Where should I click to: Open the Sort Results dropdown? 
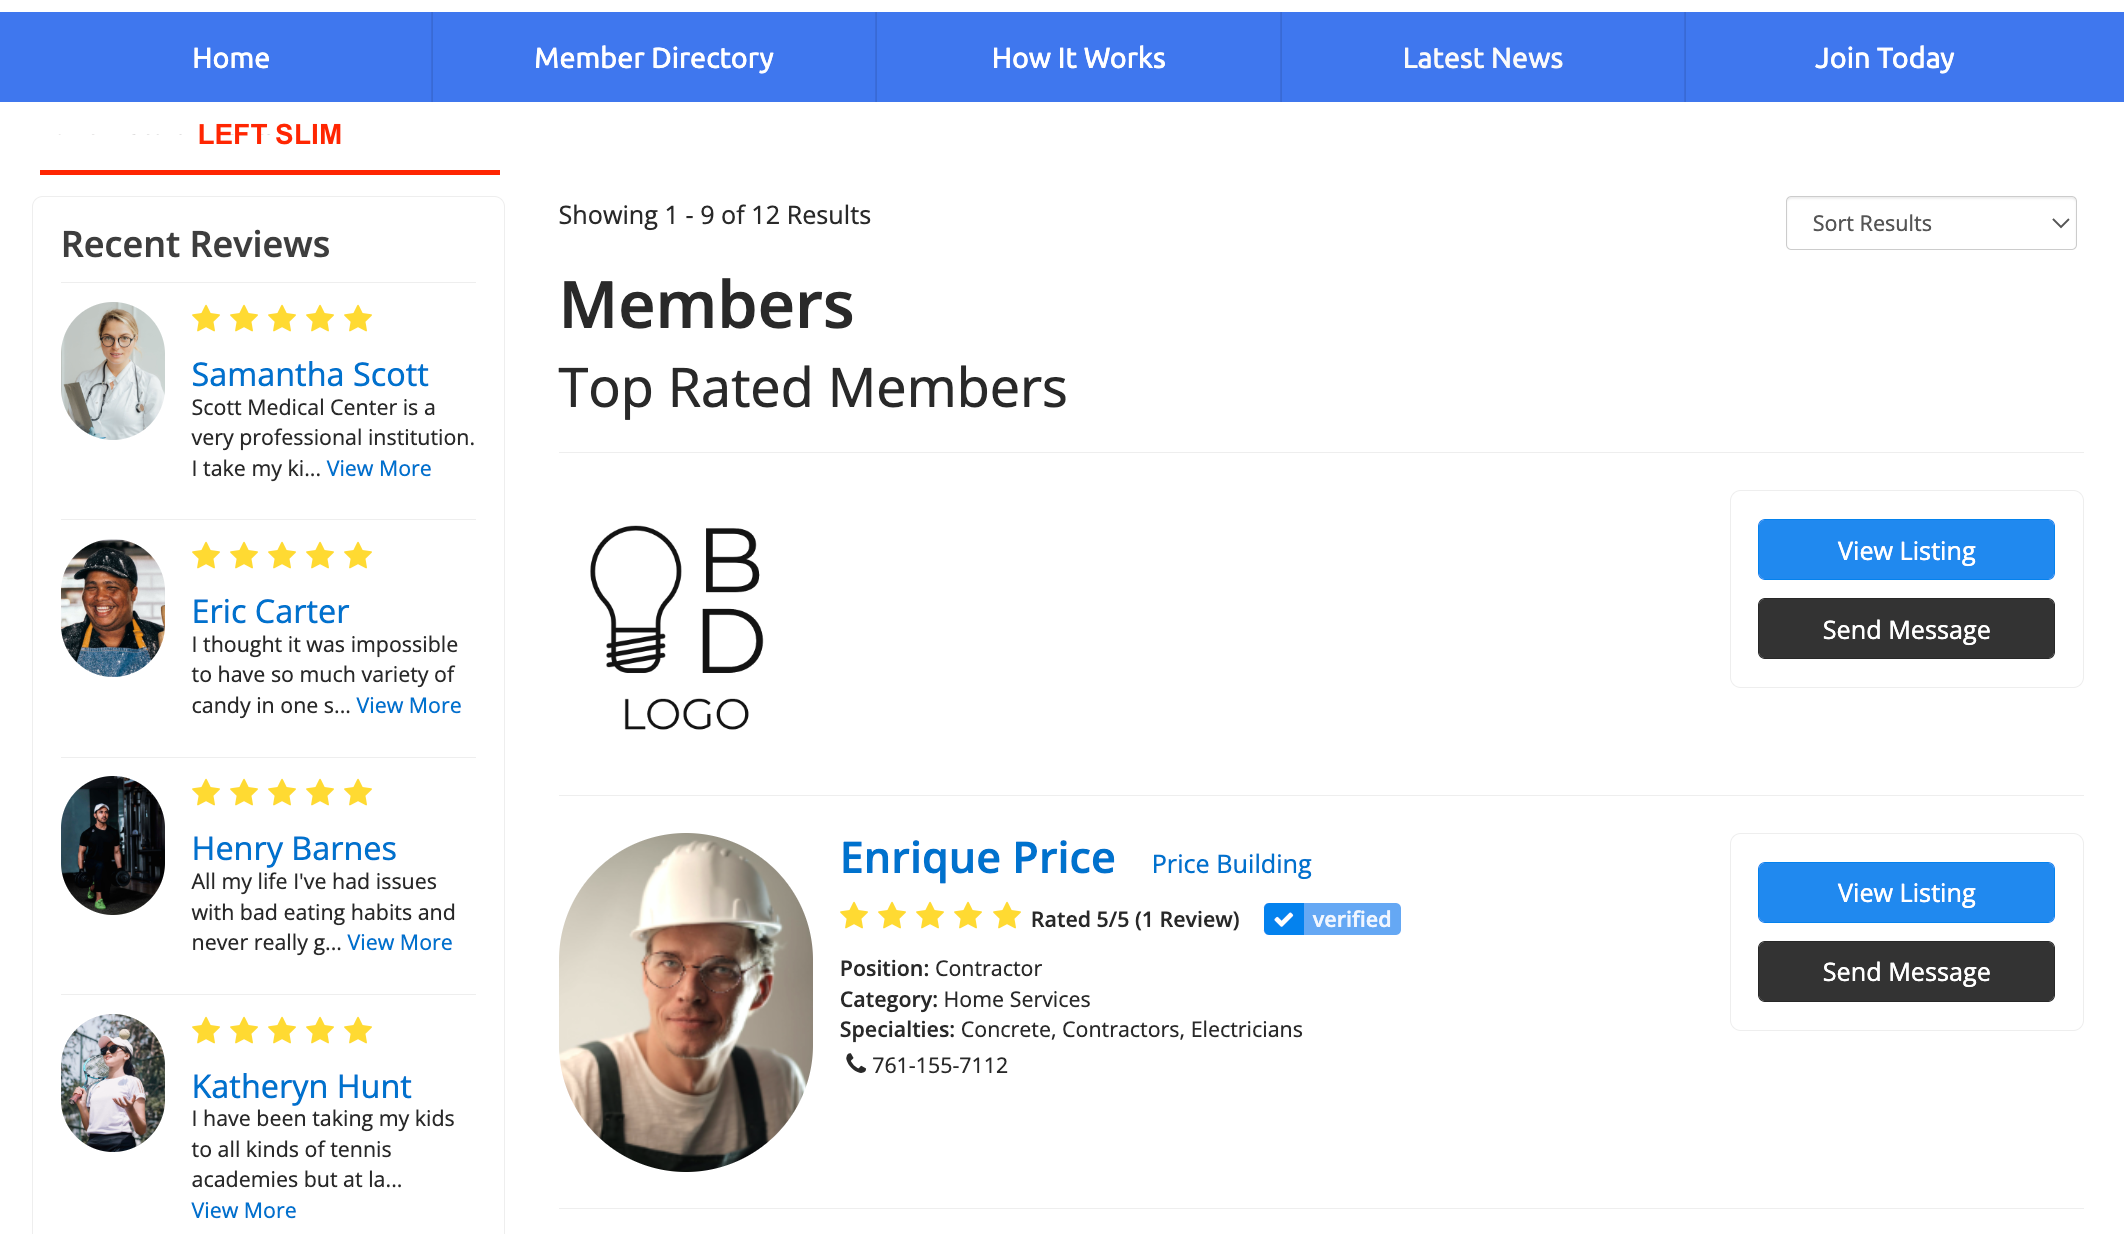[1930, 223]
